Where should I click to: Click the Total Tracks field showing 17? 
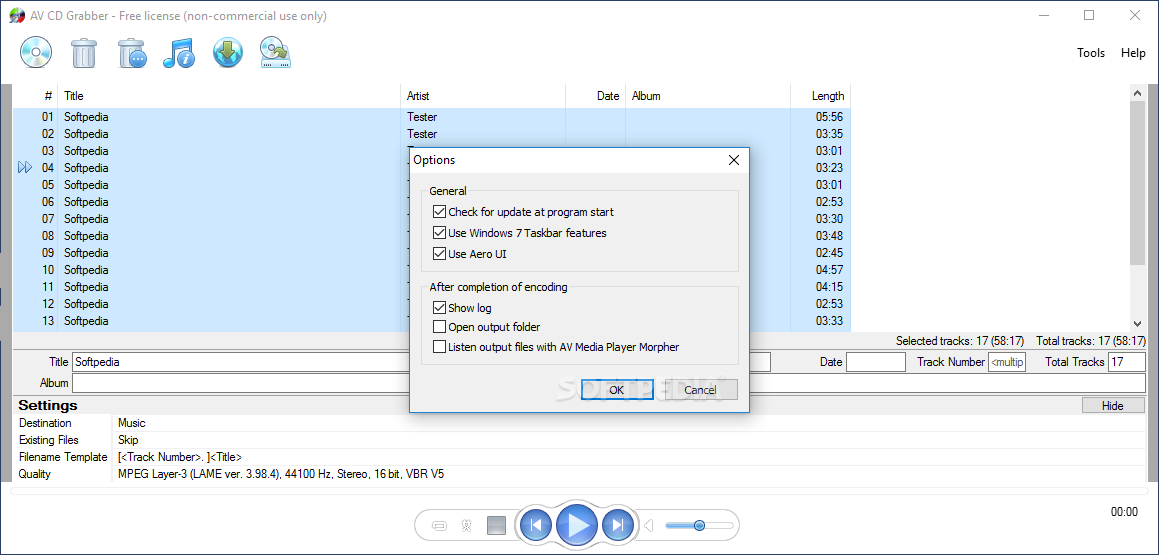point(1127,362)
